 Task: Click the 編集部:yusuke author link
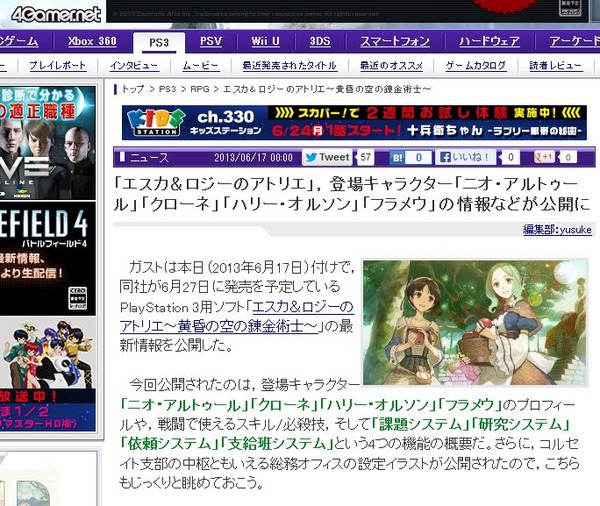tap(557, 230)
